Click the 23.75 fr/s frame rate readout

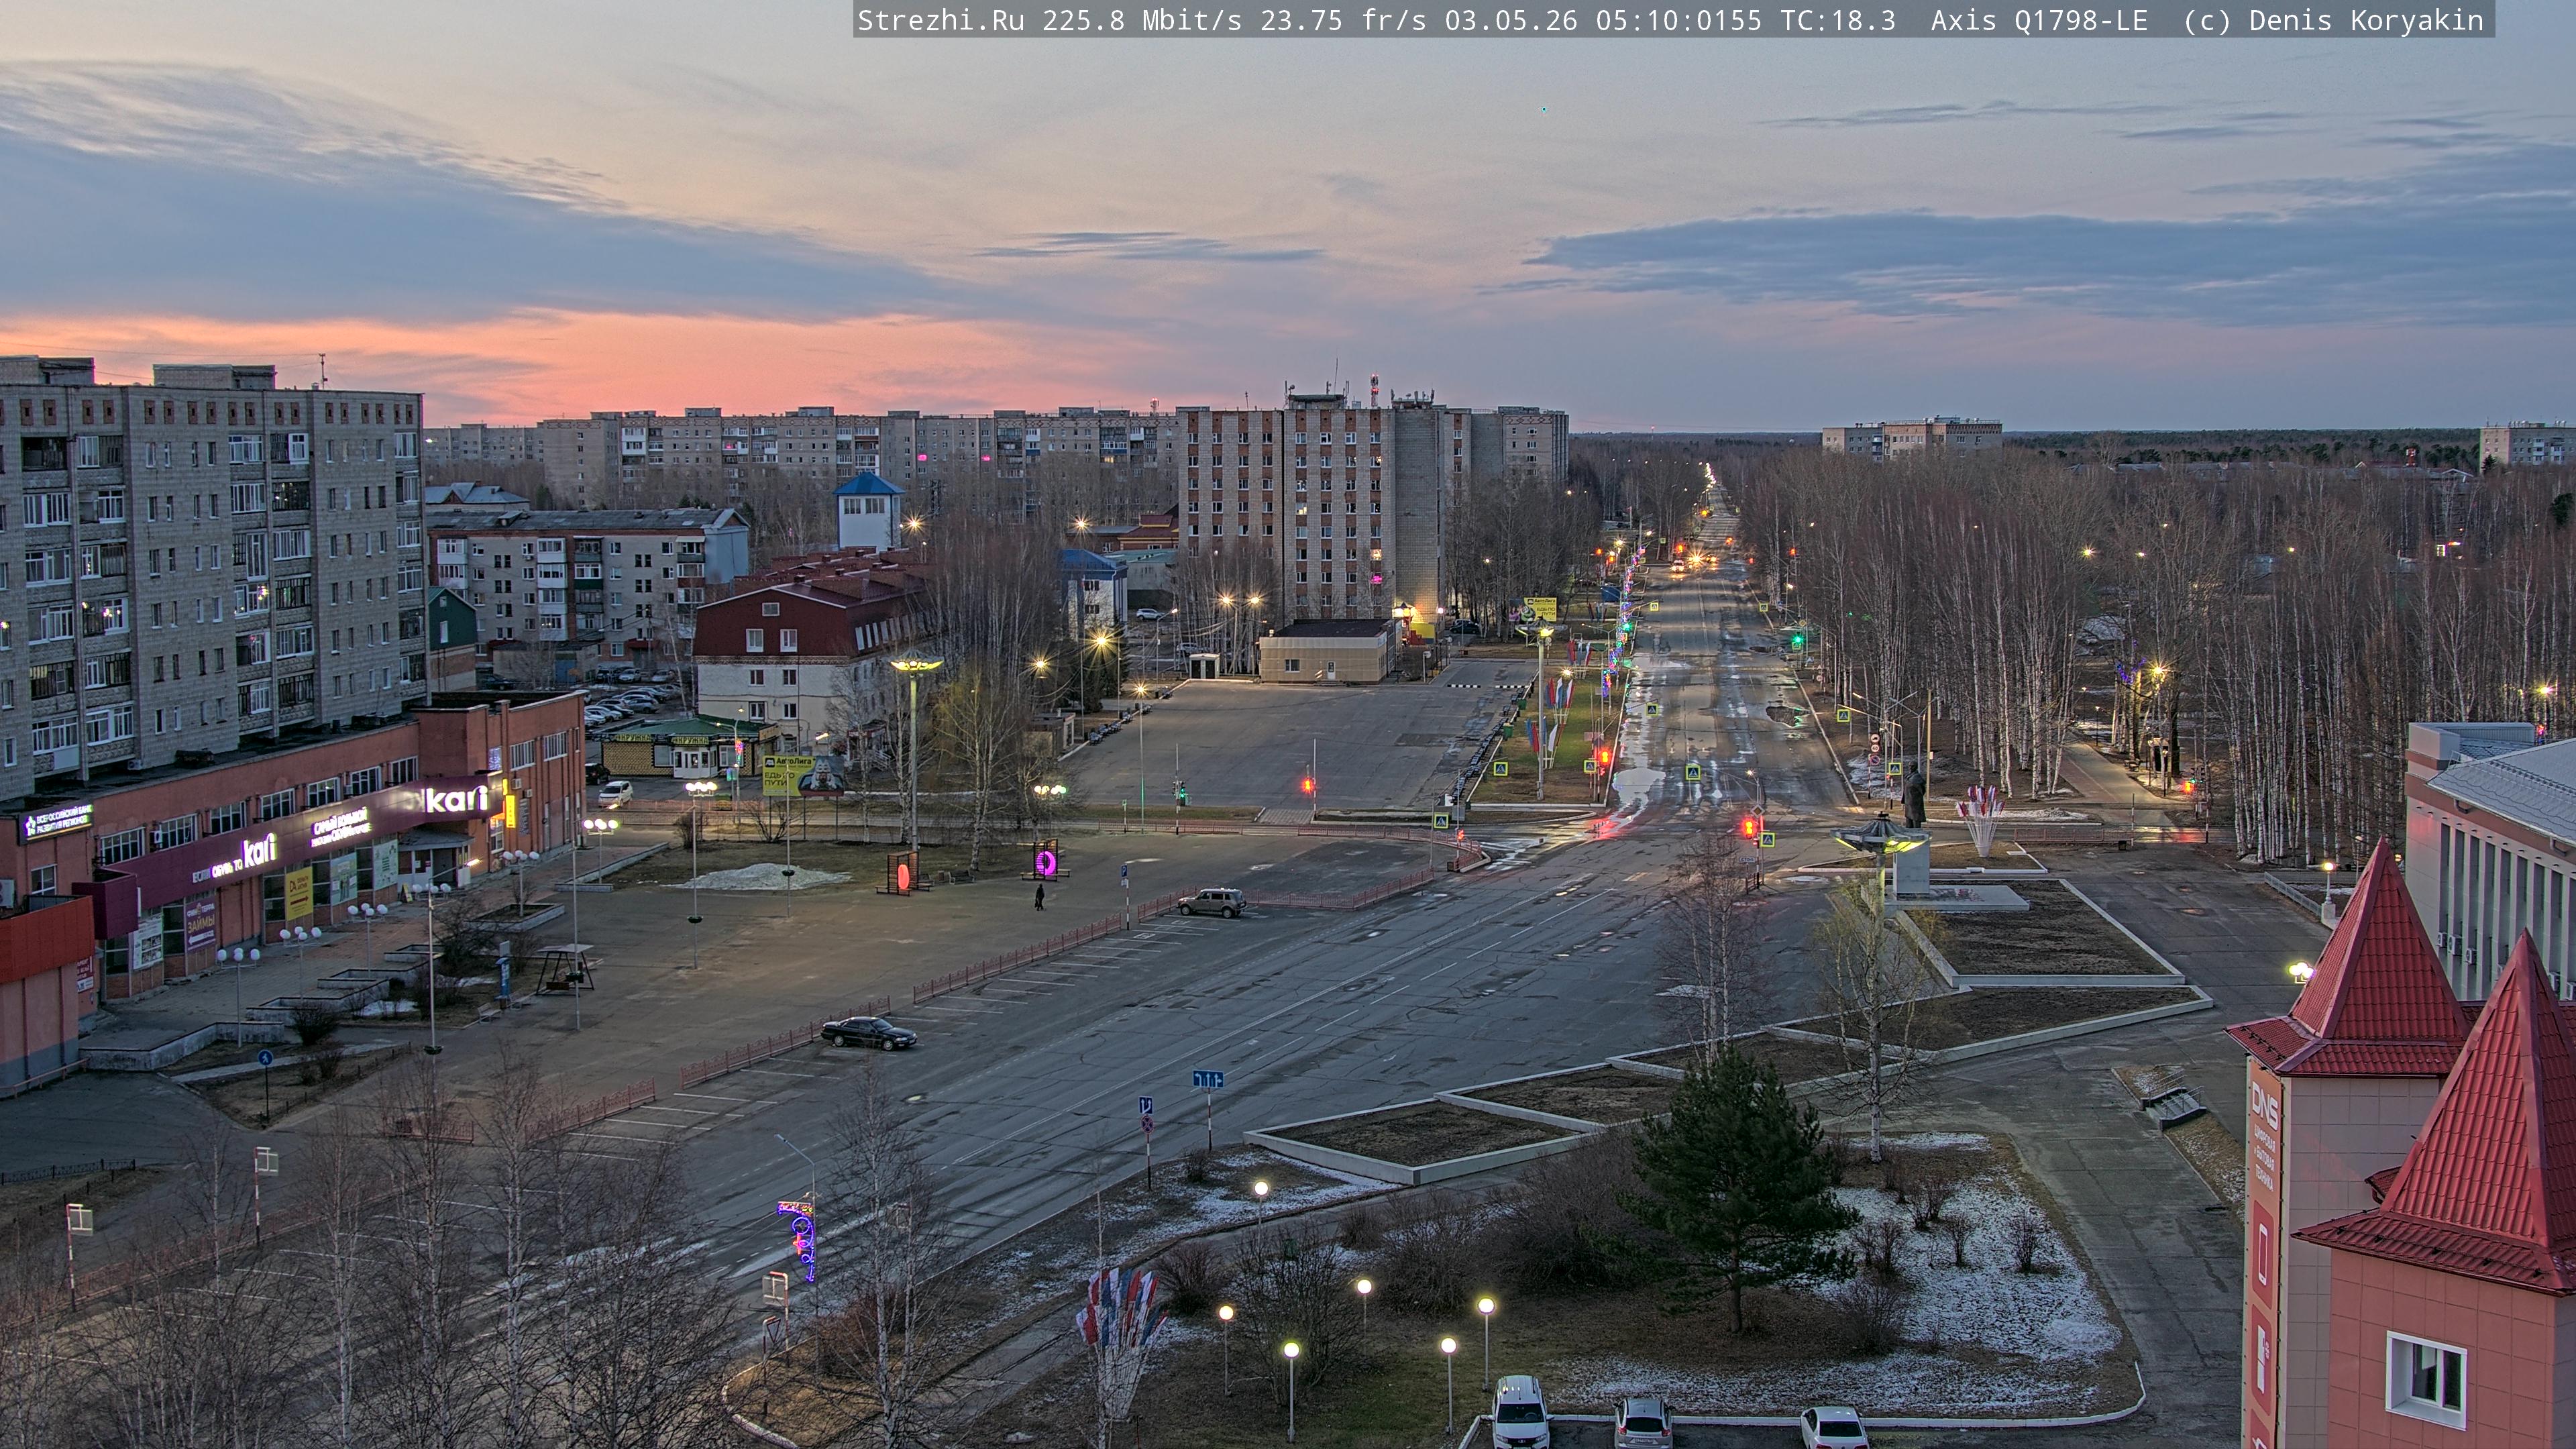point(1343,21)
